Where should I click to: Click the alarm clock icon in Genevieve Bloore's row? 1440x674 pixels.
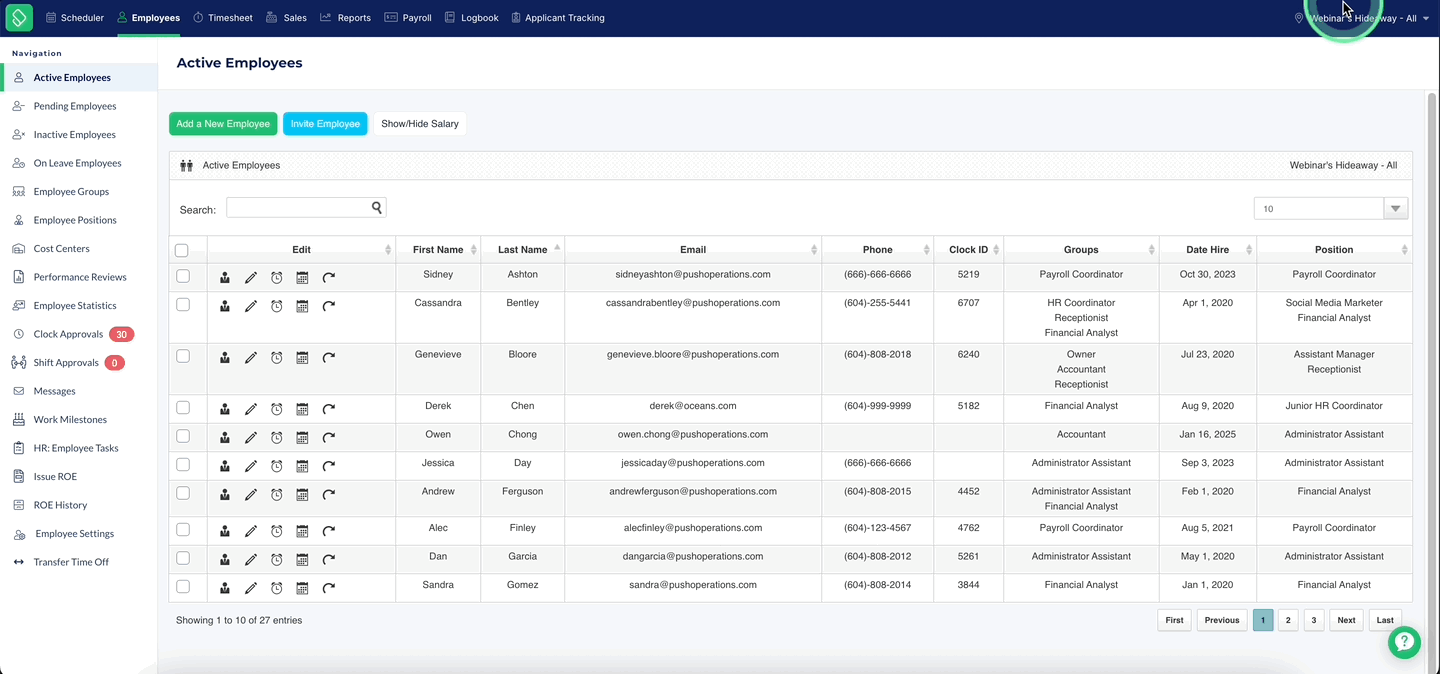coord(277,357)
